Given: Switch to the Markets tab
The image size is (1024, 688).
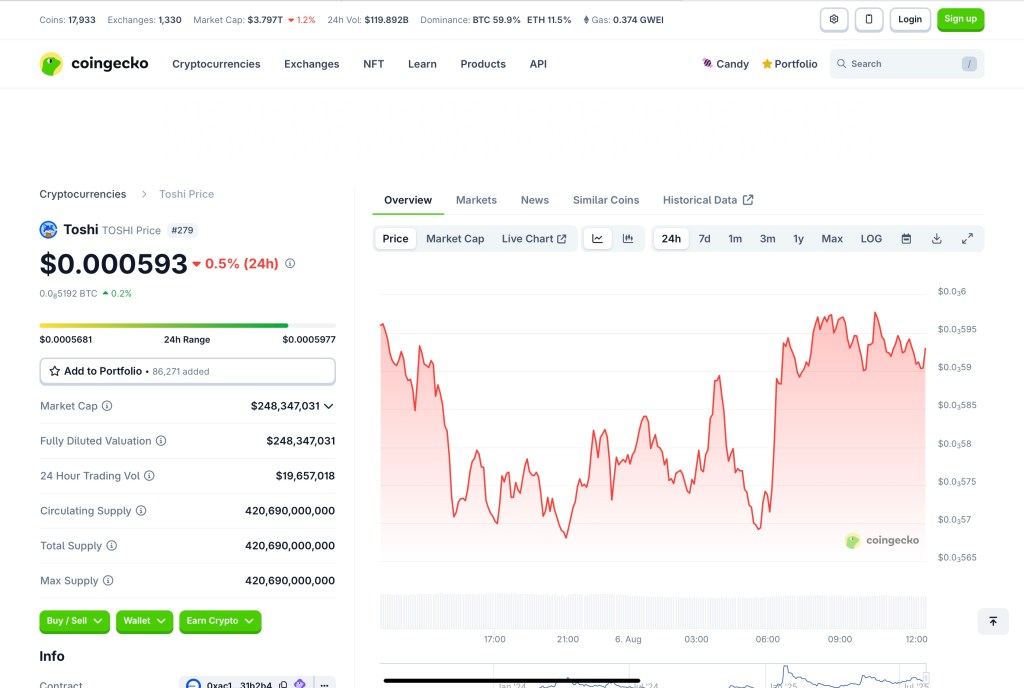Looking at the screenshot, I should click(476, 200).
